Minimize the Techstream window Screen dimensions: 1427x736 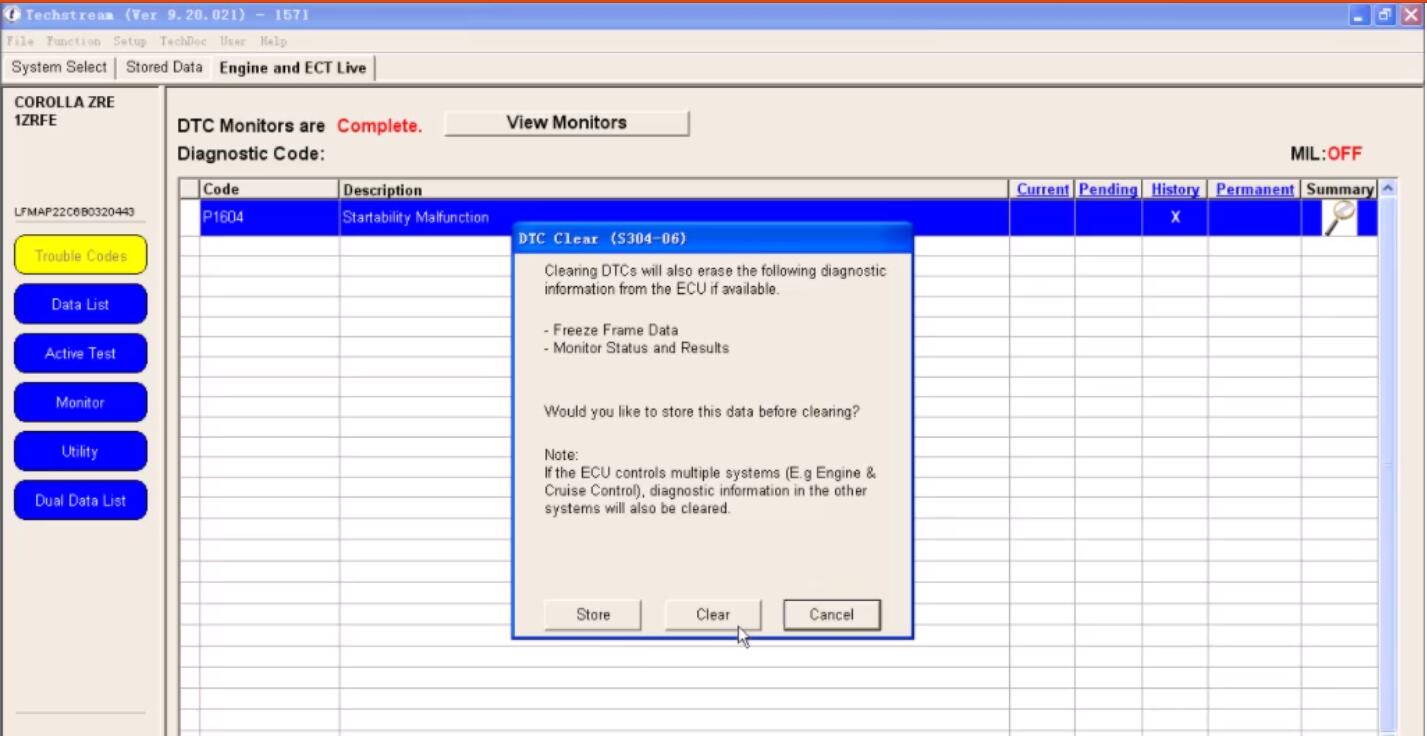(x=1359, y=15)
